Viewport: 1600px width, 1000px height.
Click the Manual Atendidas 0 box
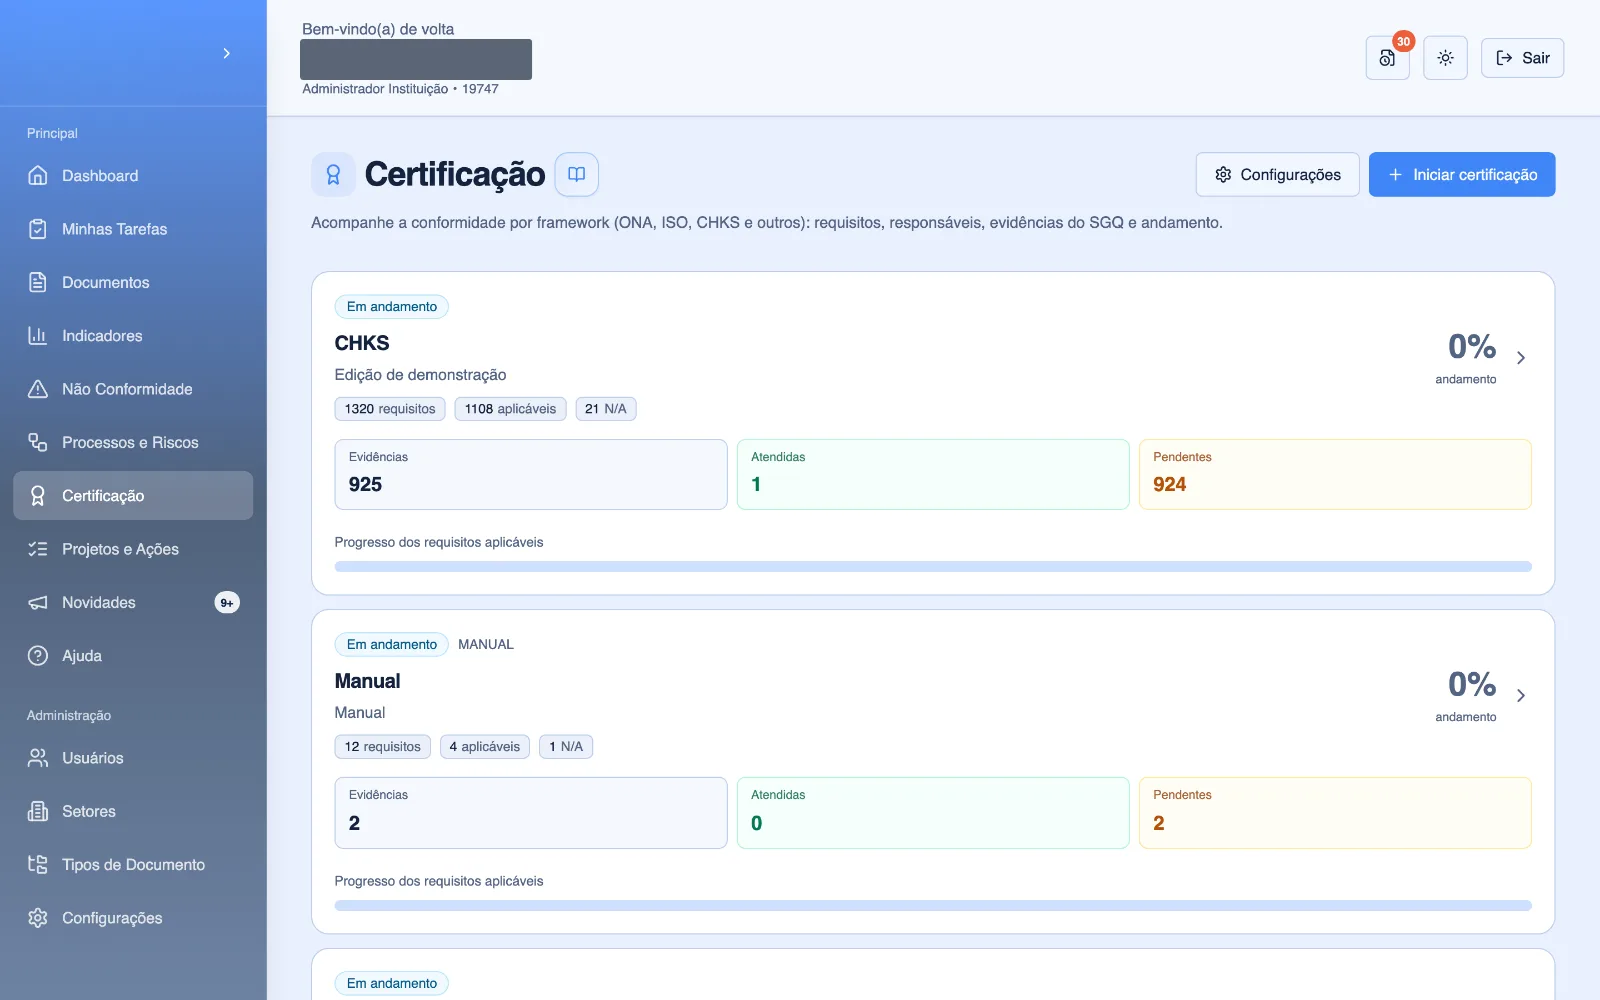point(933,813)
